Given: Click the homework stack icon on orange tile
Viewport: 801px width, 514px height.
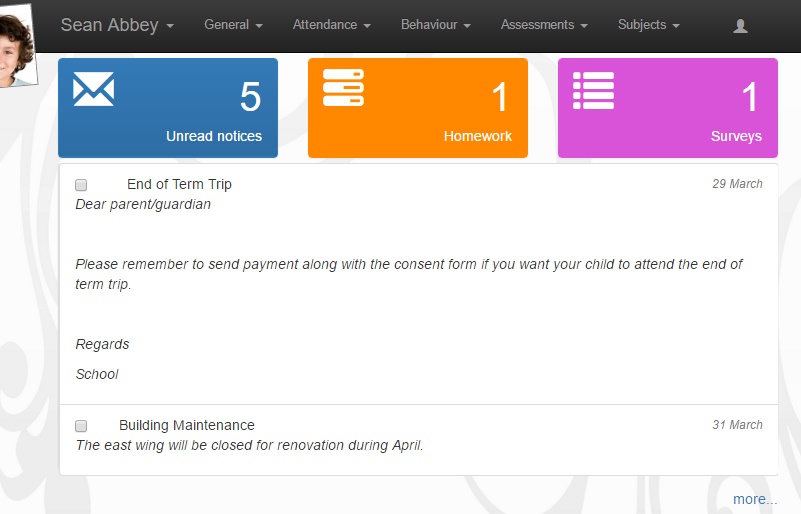Looking at the screenshot, I should pyautogui.click(x=343, y=87).
